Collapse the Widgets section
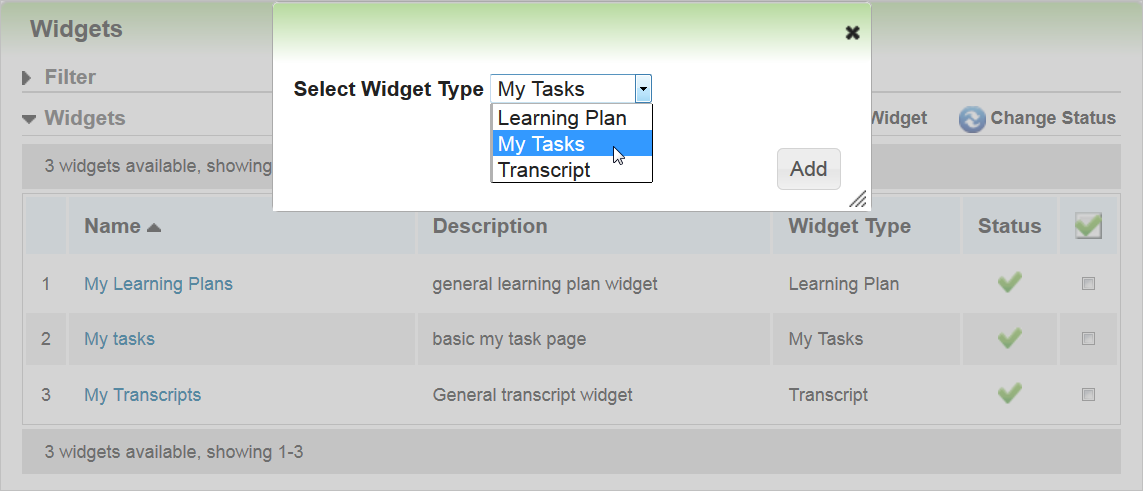1143x491 pixels. point(28,118)
